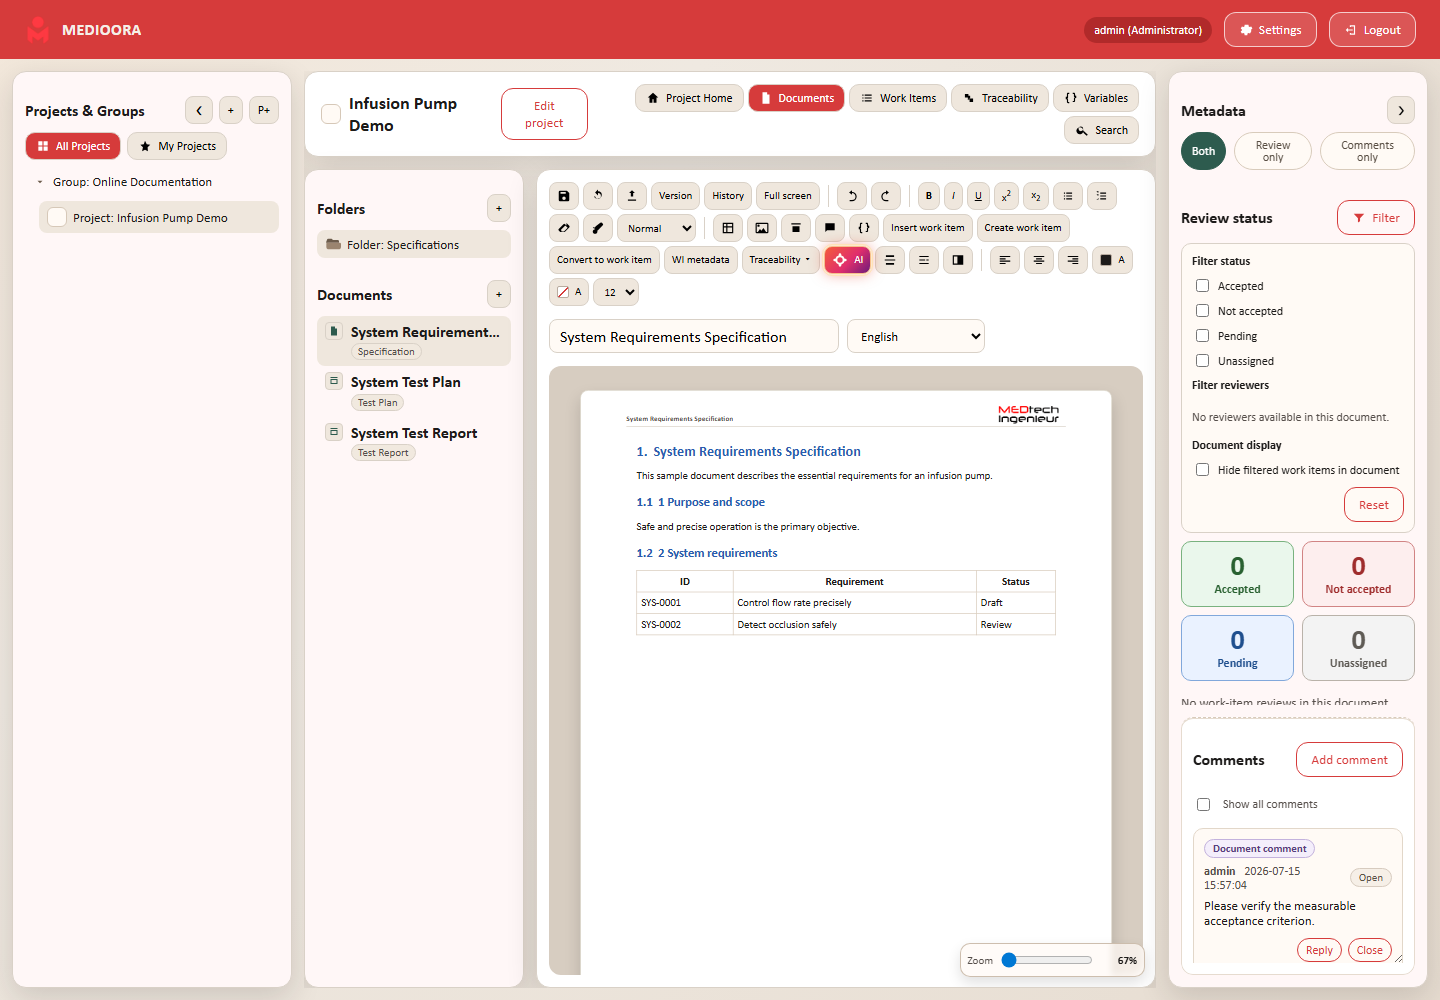Tick the Unassigned filter checkbox
This screenshot has height=1000, width=1440.
pos(1203,361)
